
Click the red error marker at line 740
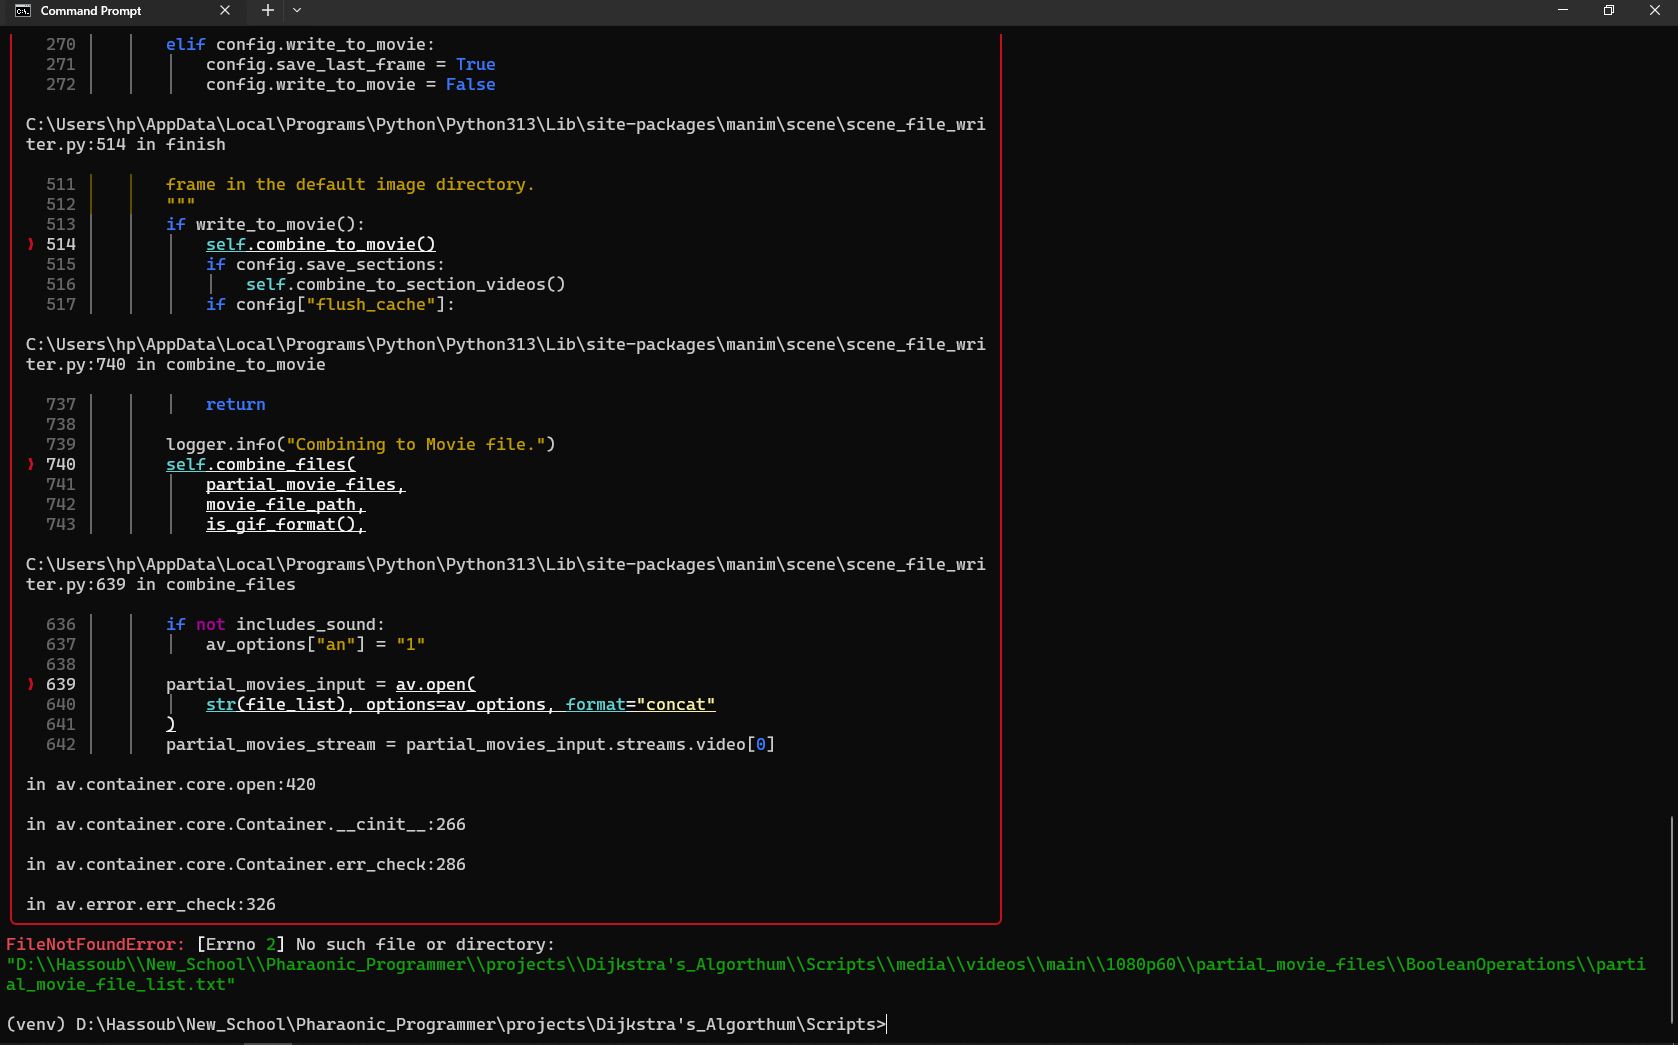click(x=31, y=464)
